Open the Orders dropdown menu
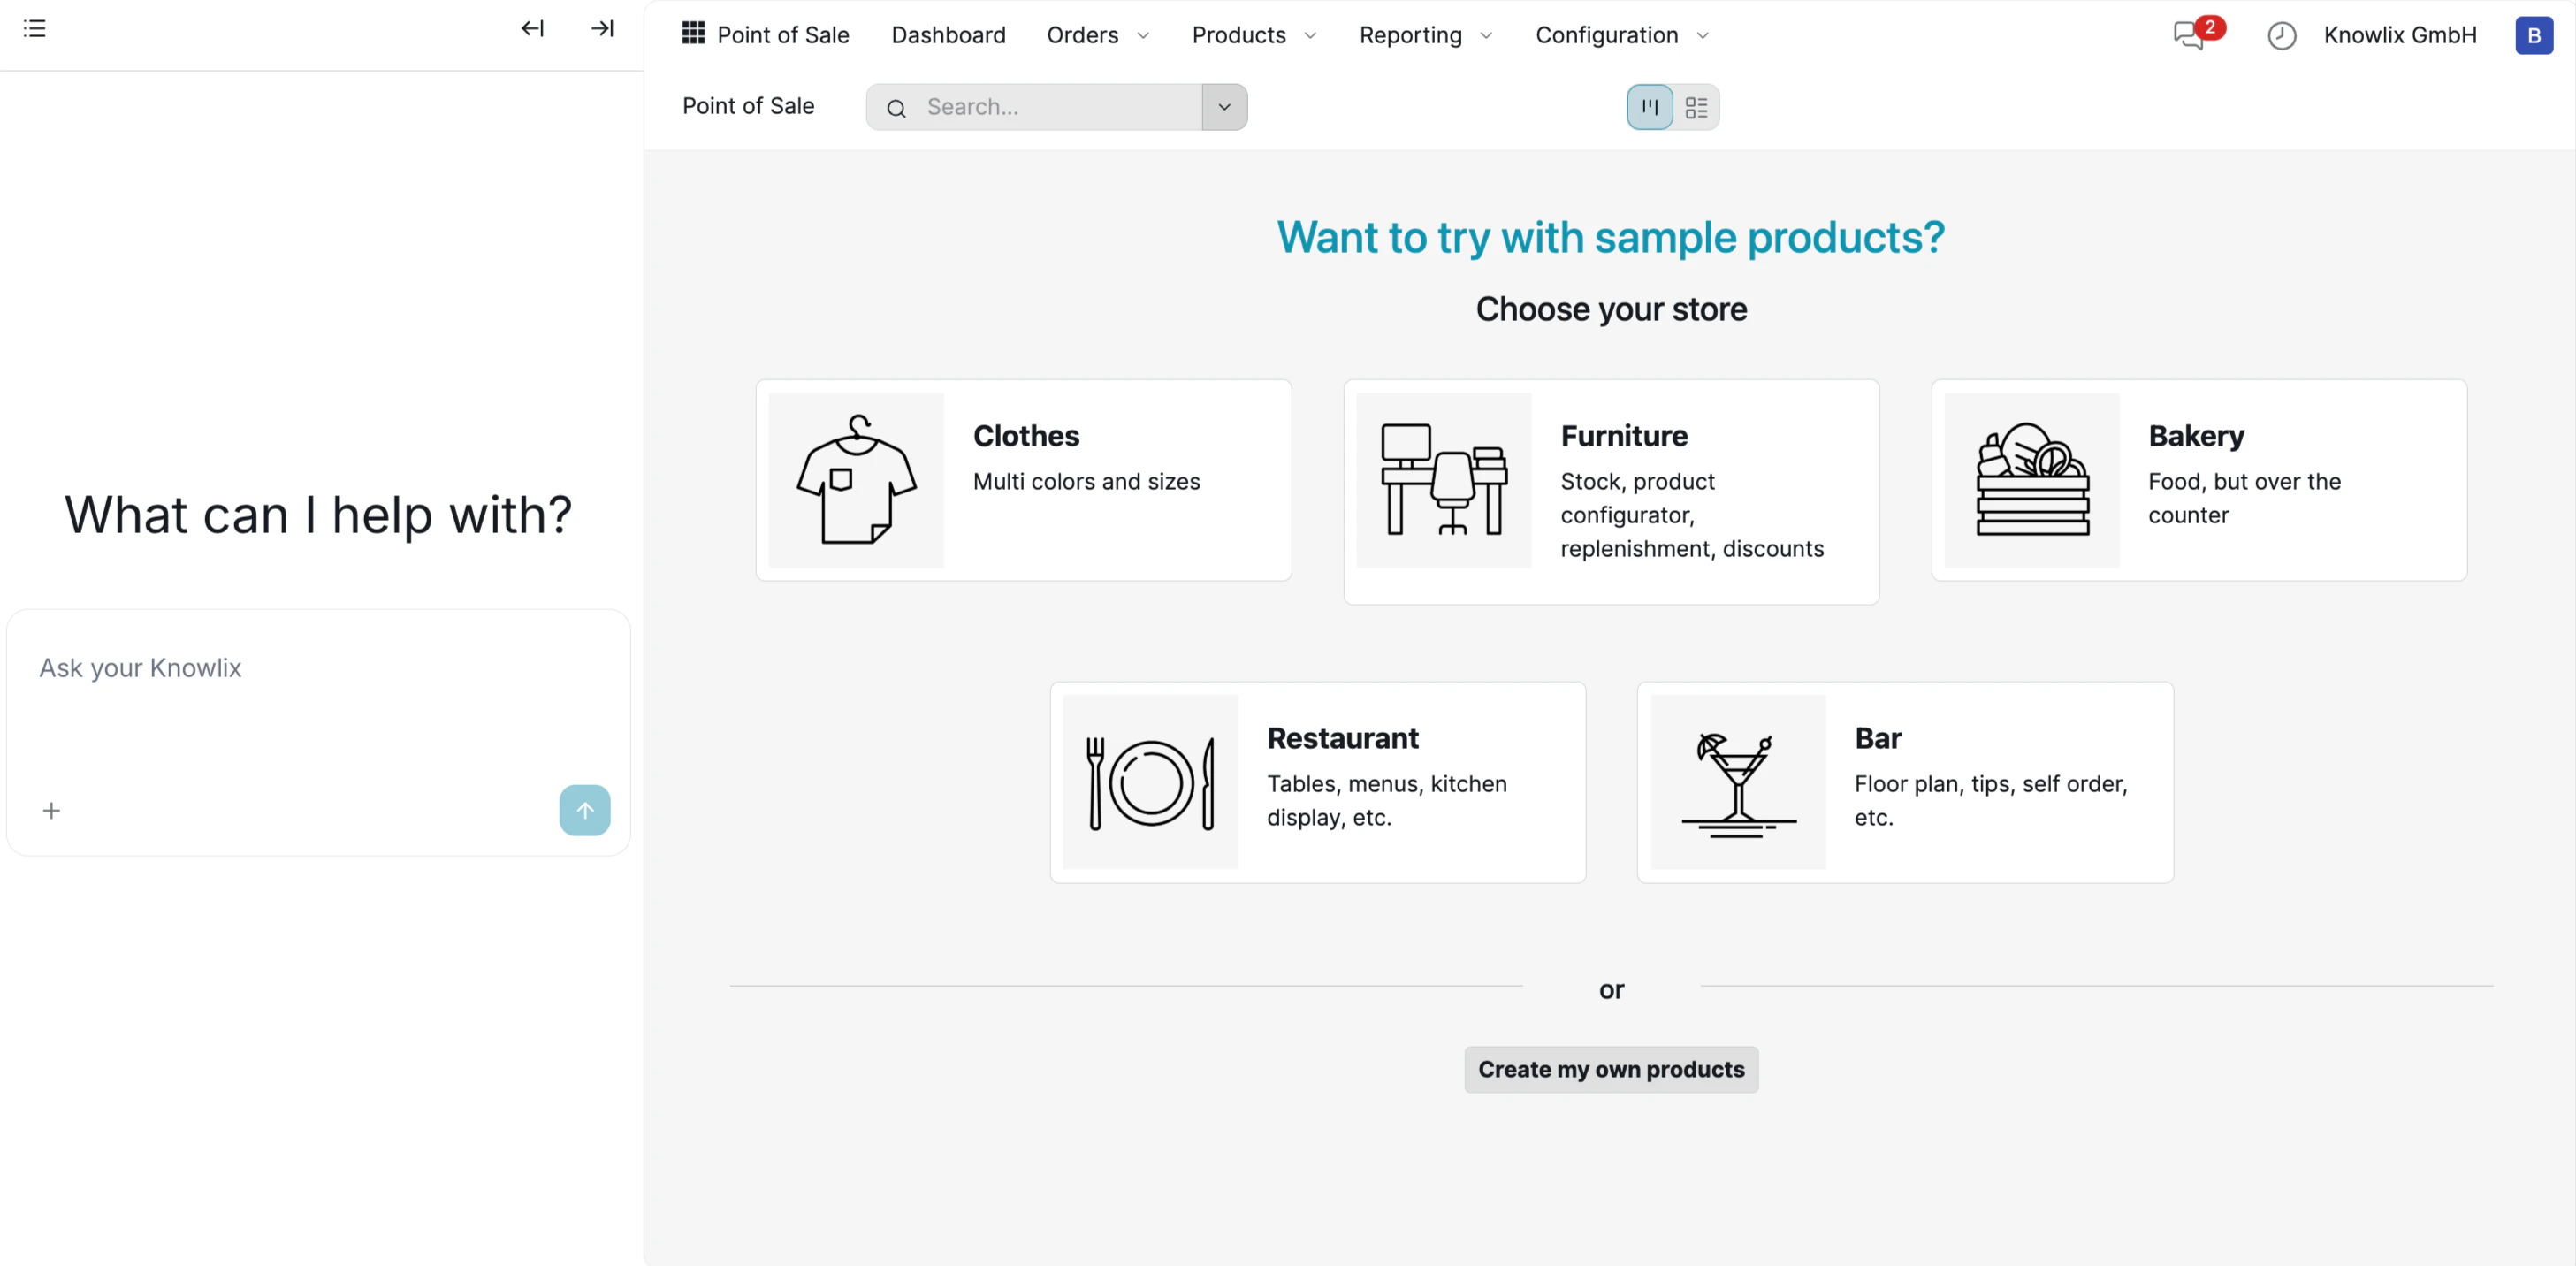The height and width of the screenshot is (1266, 2576). 1095,35
